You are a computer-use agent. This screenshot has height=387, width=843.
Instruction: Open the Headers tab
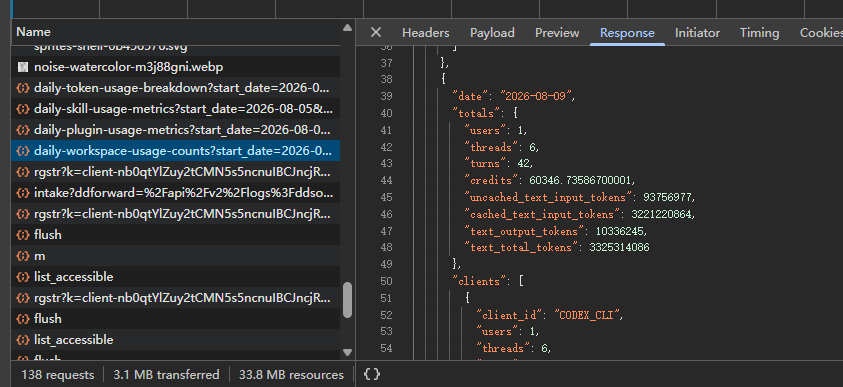point(425,33)
